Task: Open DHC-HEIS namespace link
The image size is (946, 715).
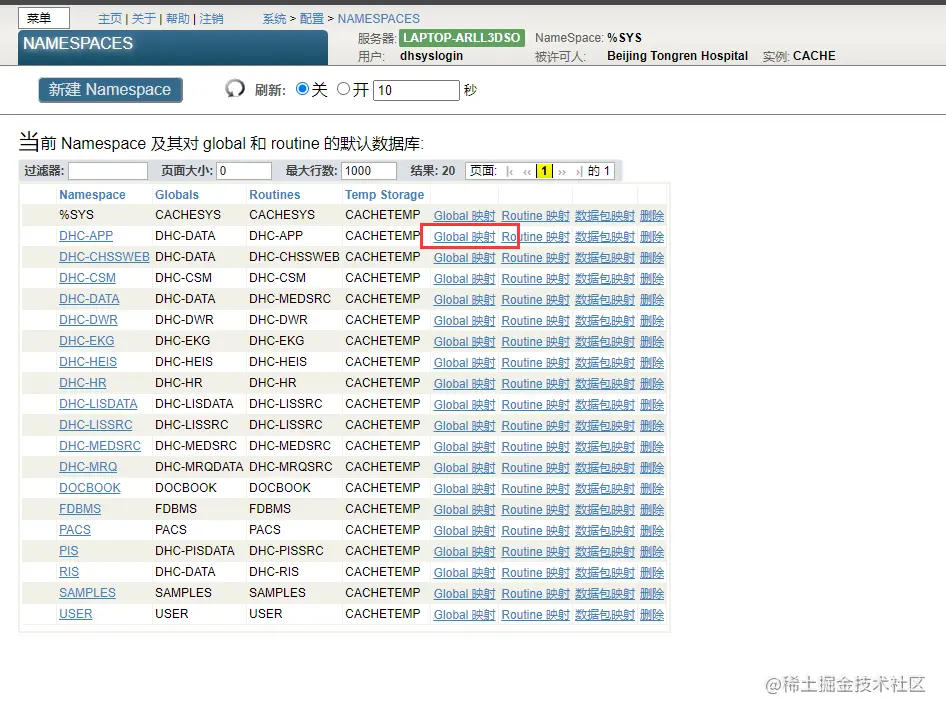Action: click(88, 362)
